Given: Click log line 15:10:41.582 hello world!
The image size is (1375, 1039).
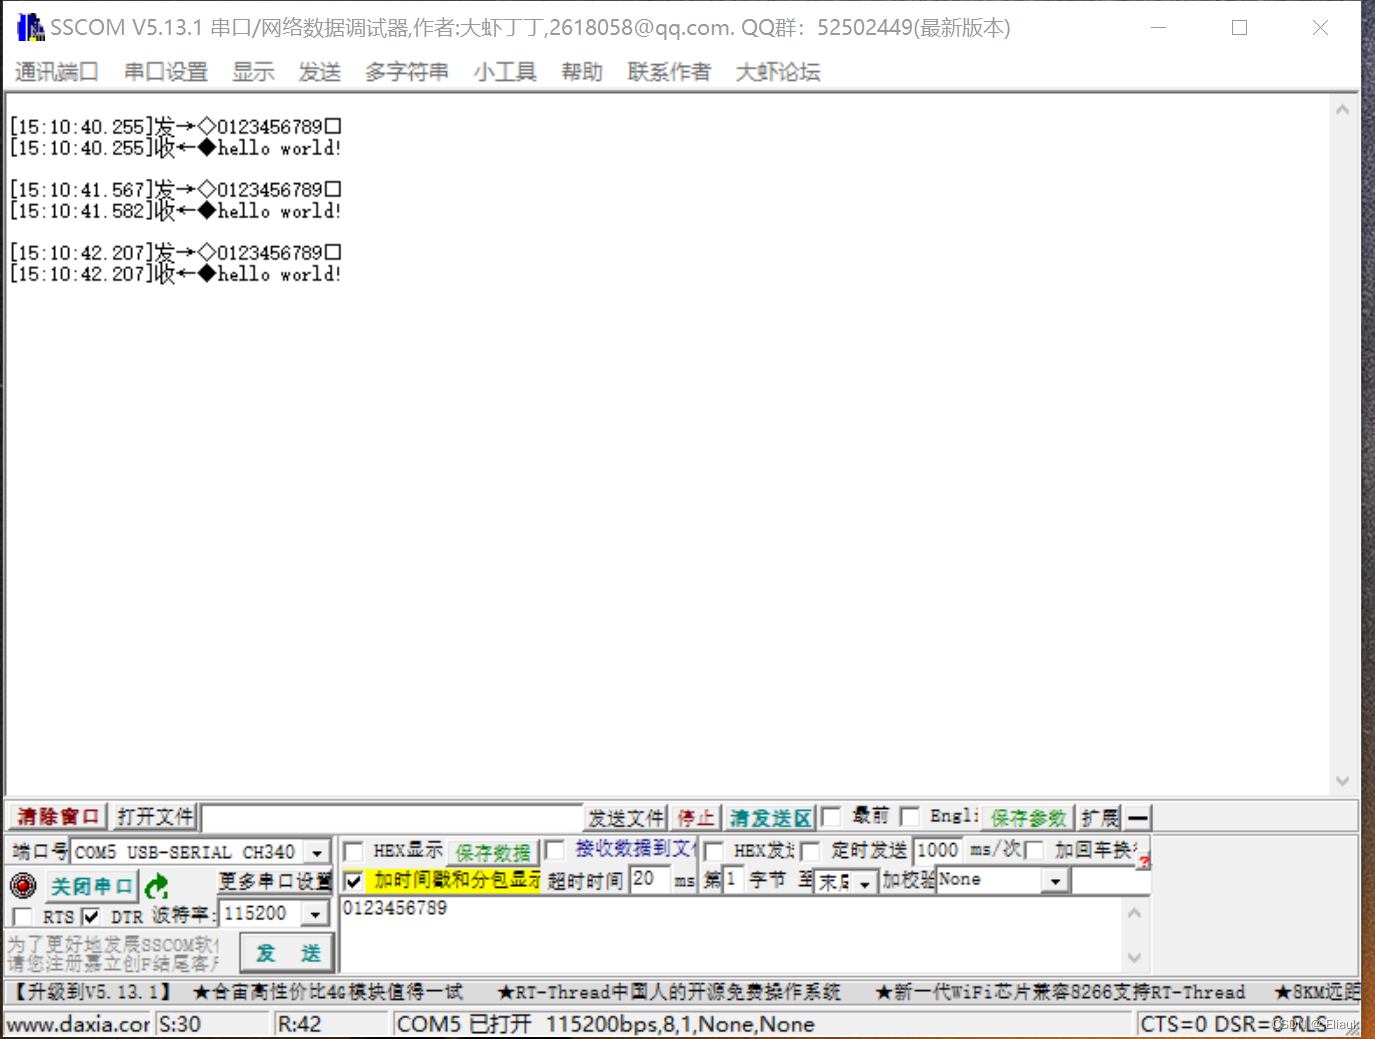Looking at the screenshot, I should point(175,211).
